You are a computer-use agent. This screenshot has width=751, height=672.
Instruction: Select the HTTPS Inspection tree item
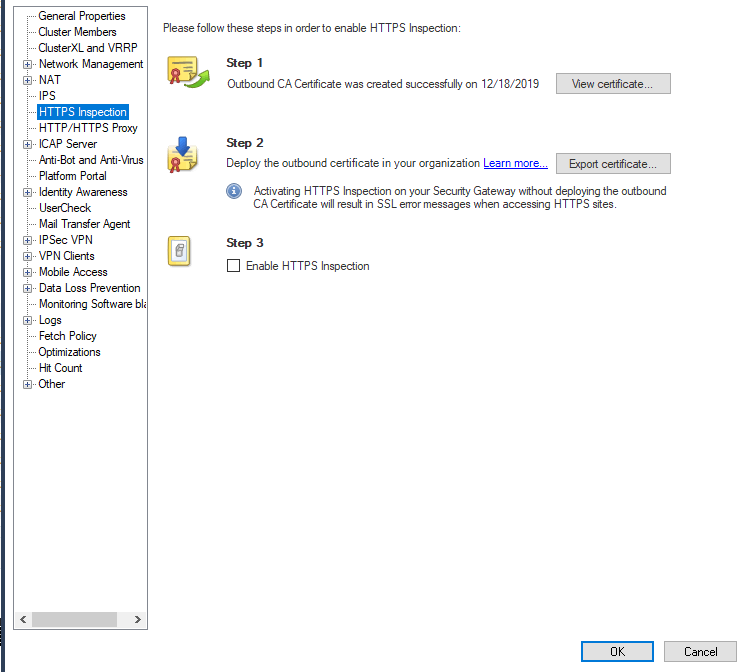click(x=83, y=112)
